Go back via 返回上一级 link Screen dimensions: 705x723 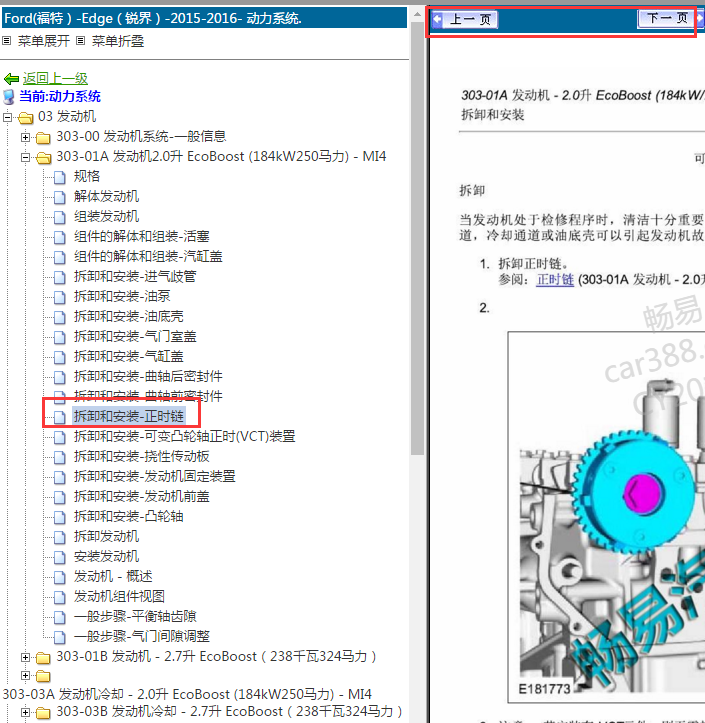point(55,78)
